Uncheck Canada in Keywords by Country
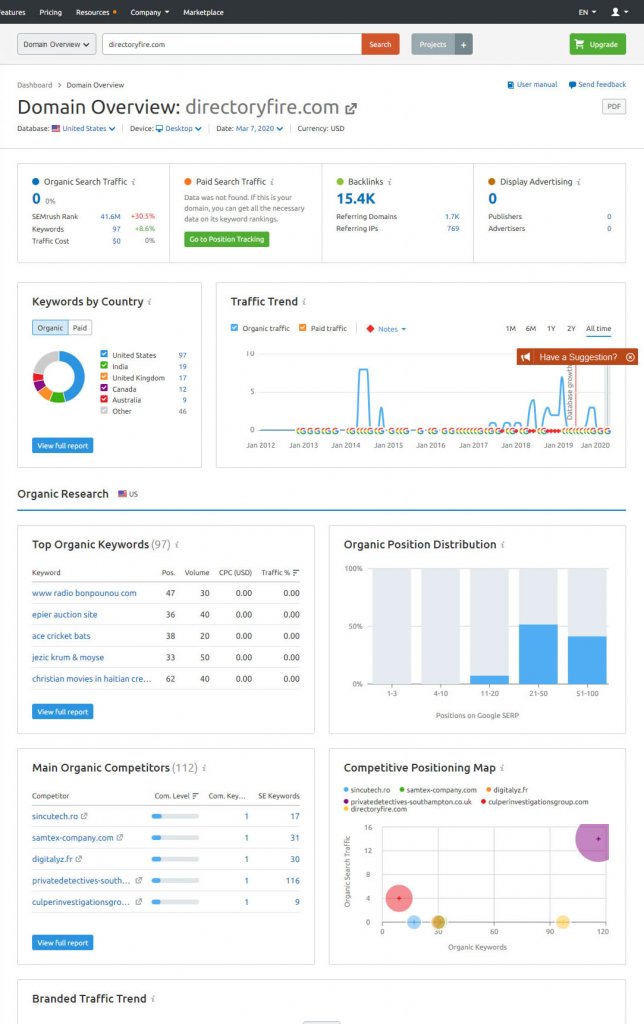Viewport: 644px width, 1024px height. click(104, 388)
